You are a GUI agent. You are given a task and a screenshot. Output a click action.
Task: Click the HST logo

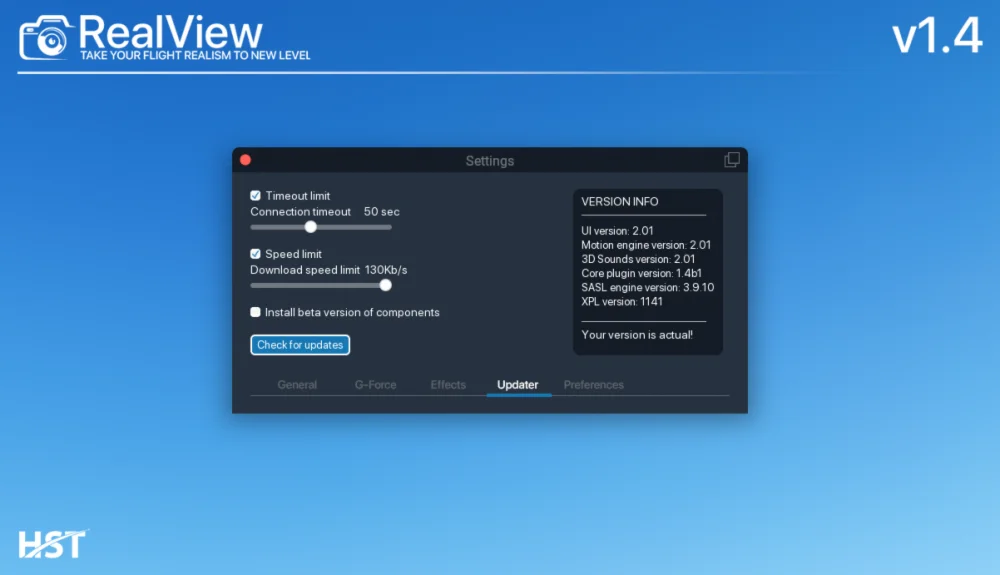(x=54, y=544)
